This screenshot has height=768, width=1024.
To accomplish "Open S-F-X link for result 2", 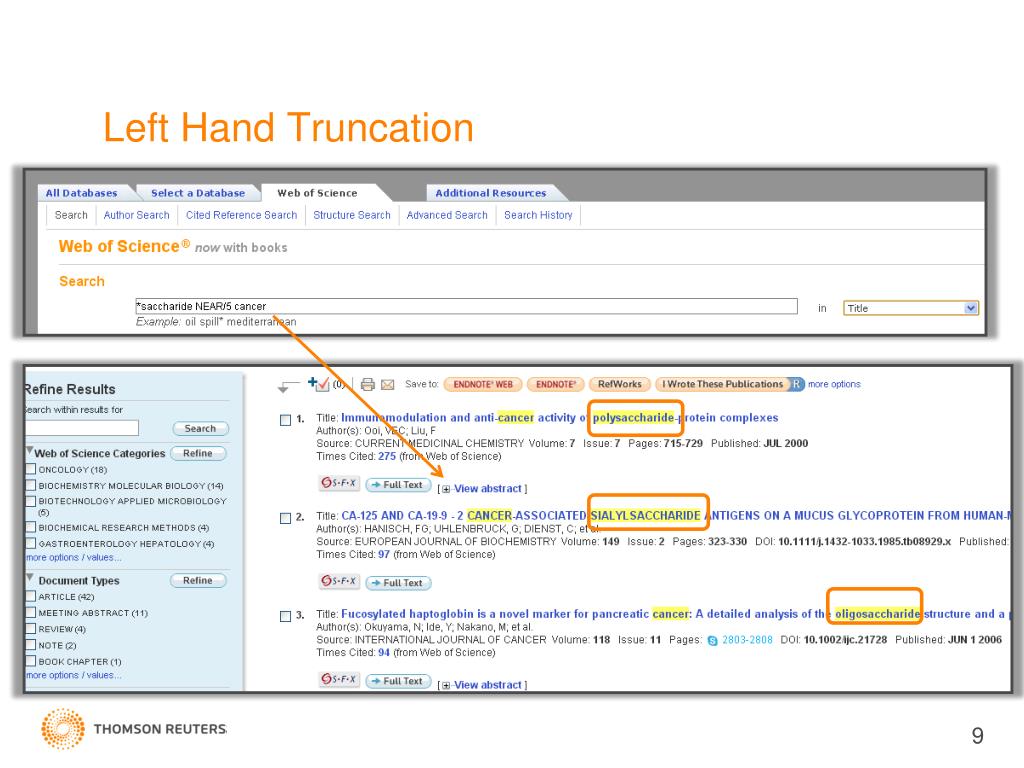I will [339, 581].
